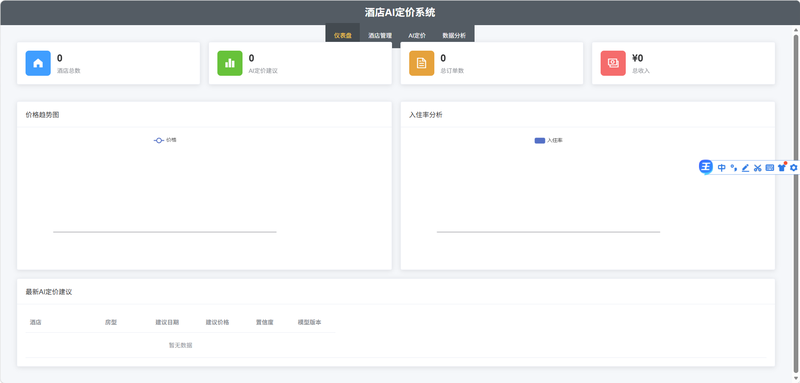Click the 总订单数 label
The image size is (800, 383).
[453, 71]
